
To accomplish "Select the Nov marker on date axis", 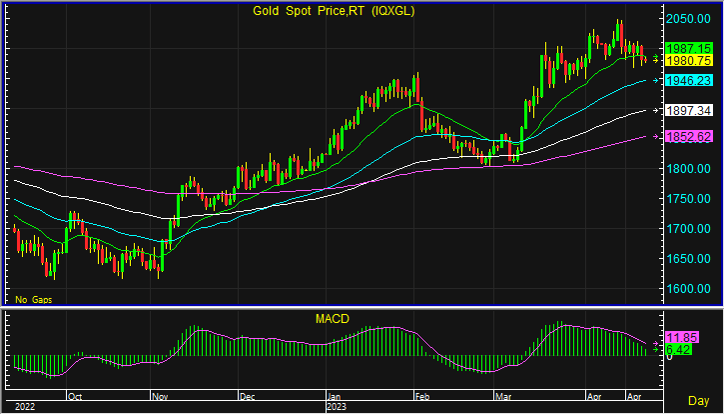I will (x=161, y=396).
